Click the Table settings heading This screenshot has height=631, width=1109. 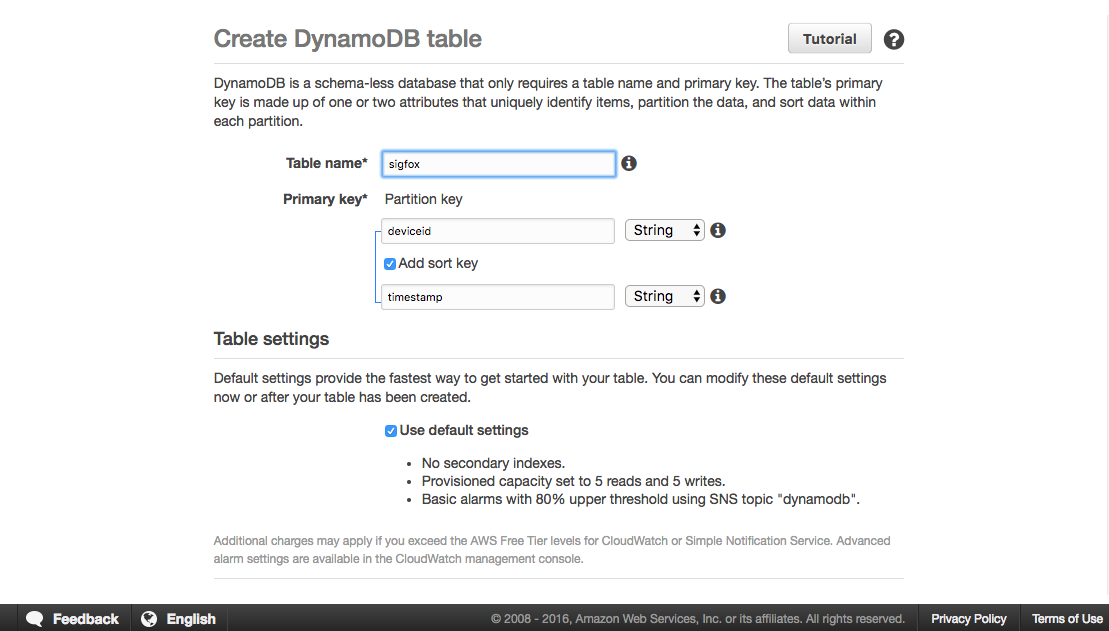pos(272,339)
